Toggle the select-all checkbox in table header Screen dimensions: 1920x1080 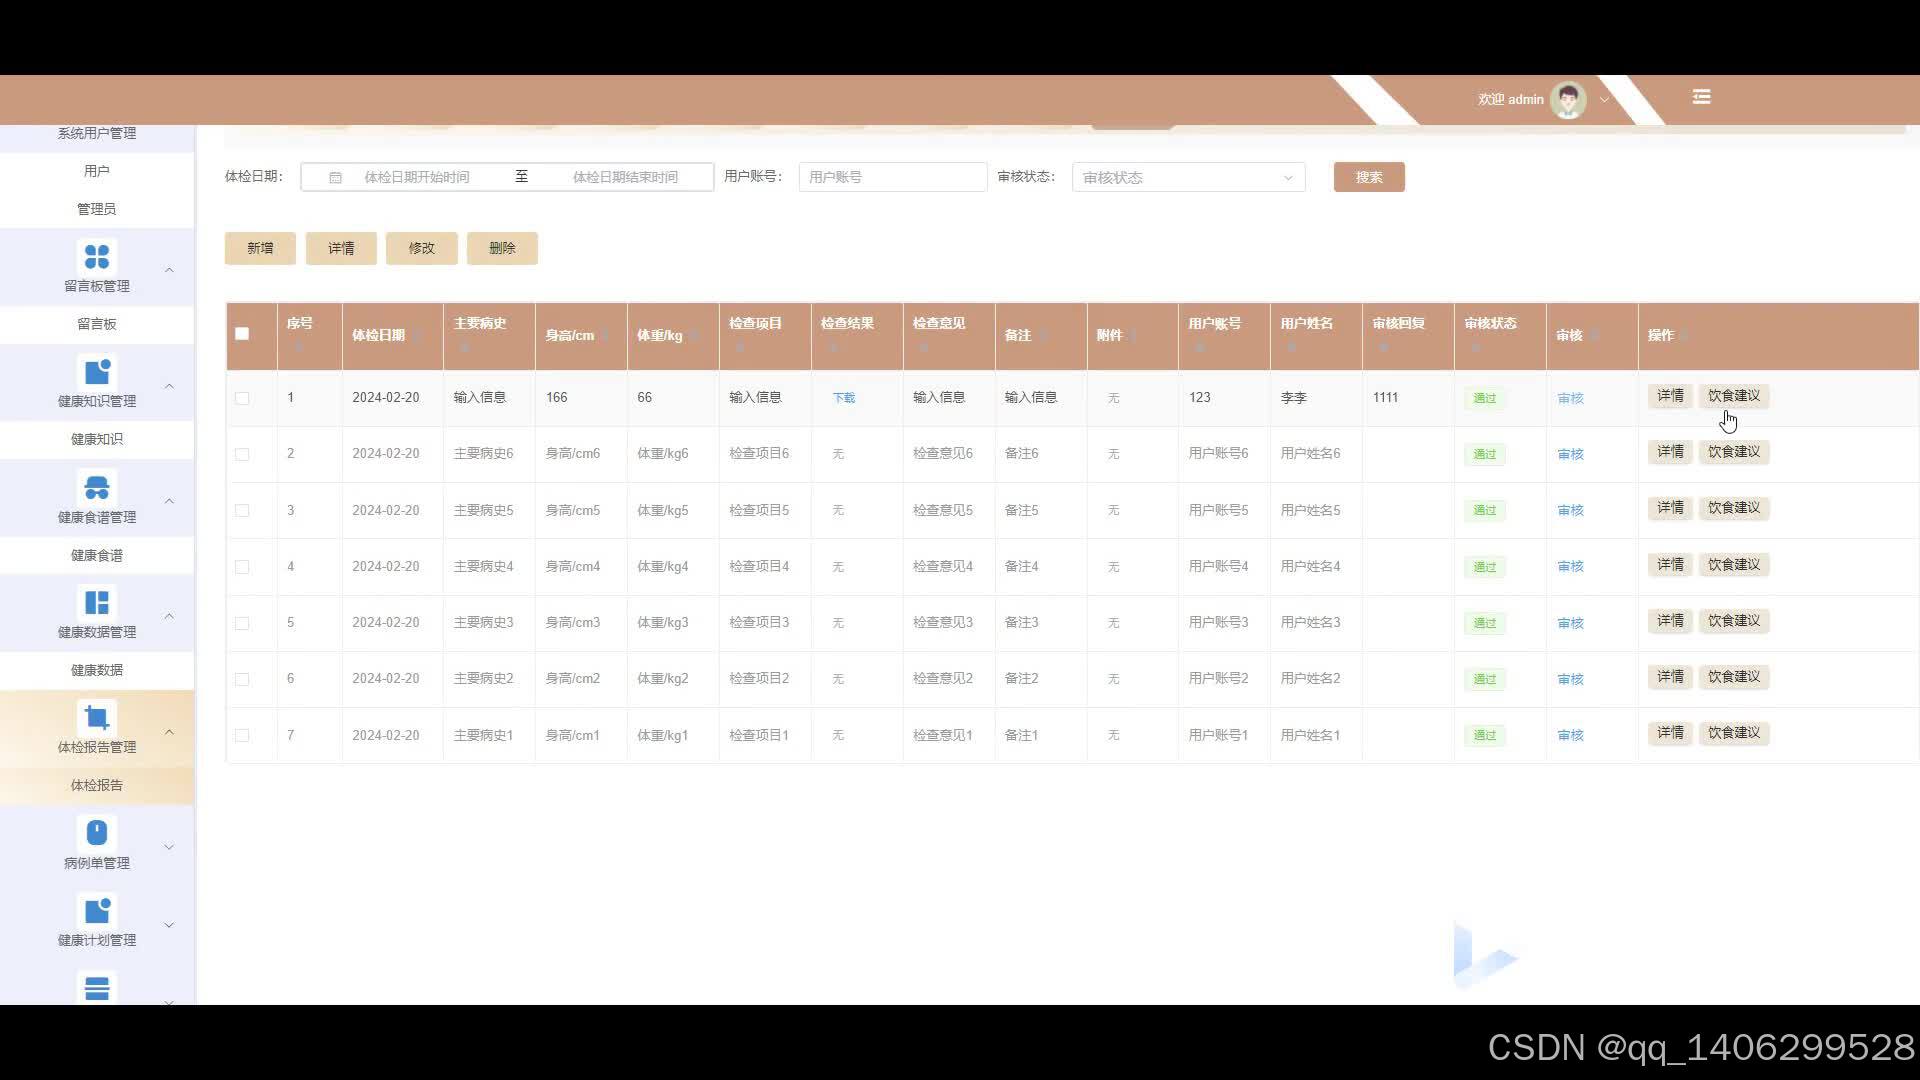242,334
